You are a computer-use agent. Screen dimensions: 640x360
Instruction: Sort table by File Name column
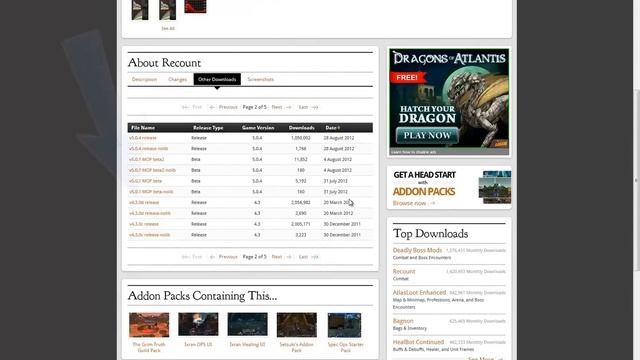tap(142, 128)
